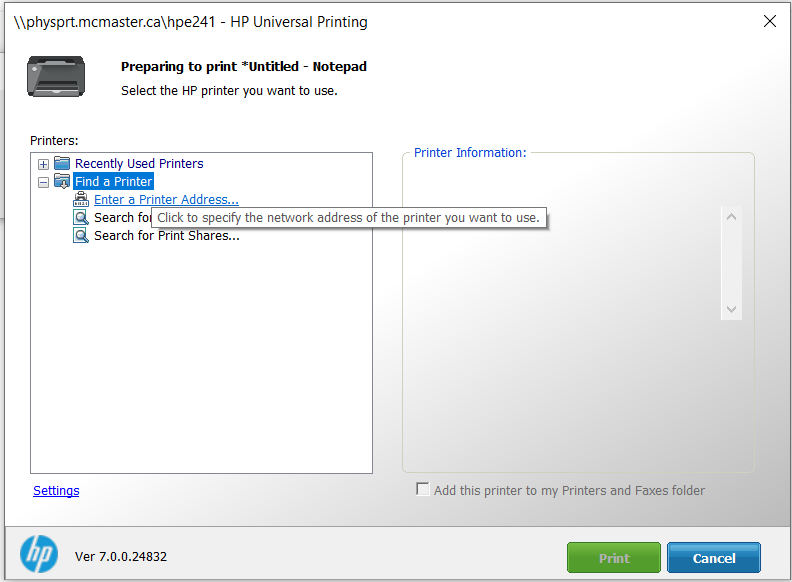
Task: Collapse the Find a Printer node
Action: pyautogui.click(x=43, y=182)
